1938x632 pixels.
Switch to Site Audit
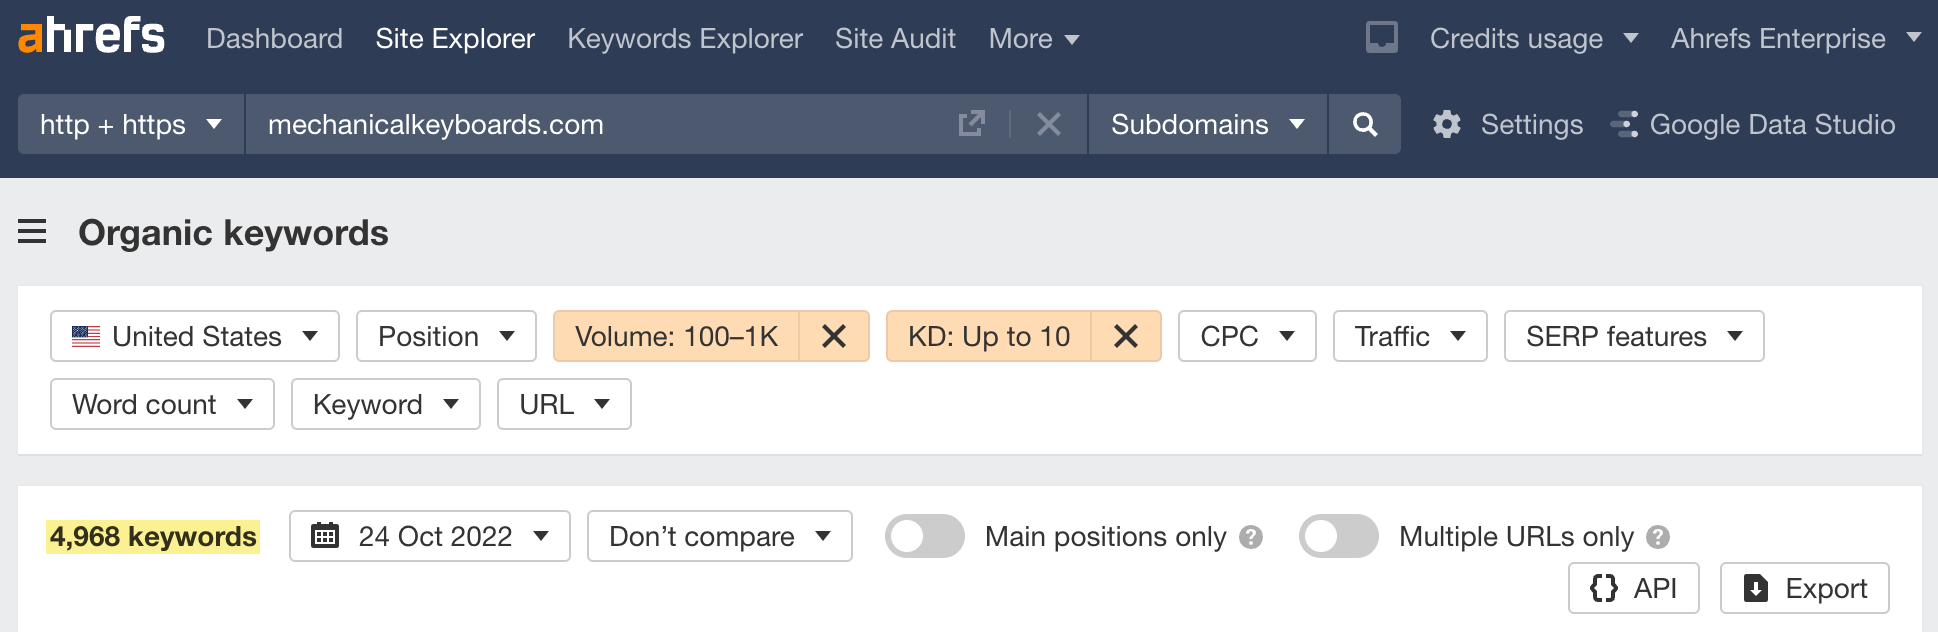[895, 38]
